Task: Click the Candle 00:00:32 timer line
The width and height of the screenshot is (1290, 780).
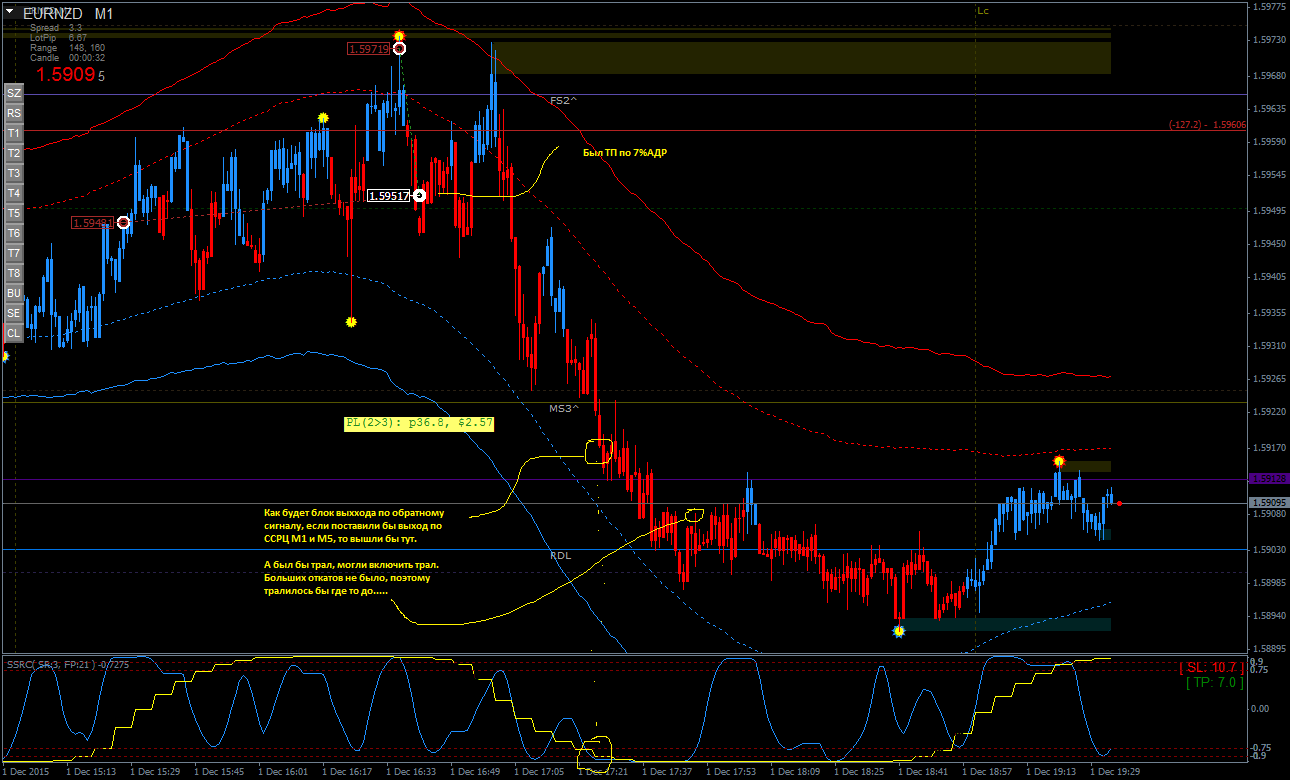Action: [68, 58]
